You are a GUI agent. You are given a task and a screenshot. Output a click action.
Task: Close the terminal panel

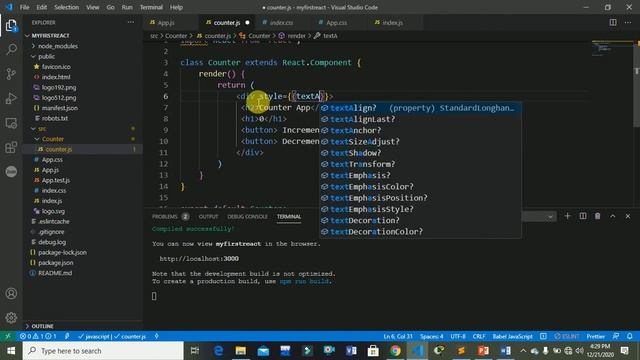pos(628,216)
